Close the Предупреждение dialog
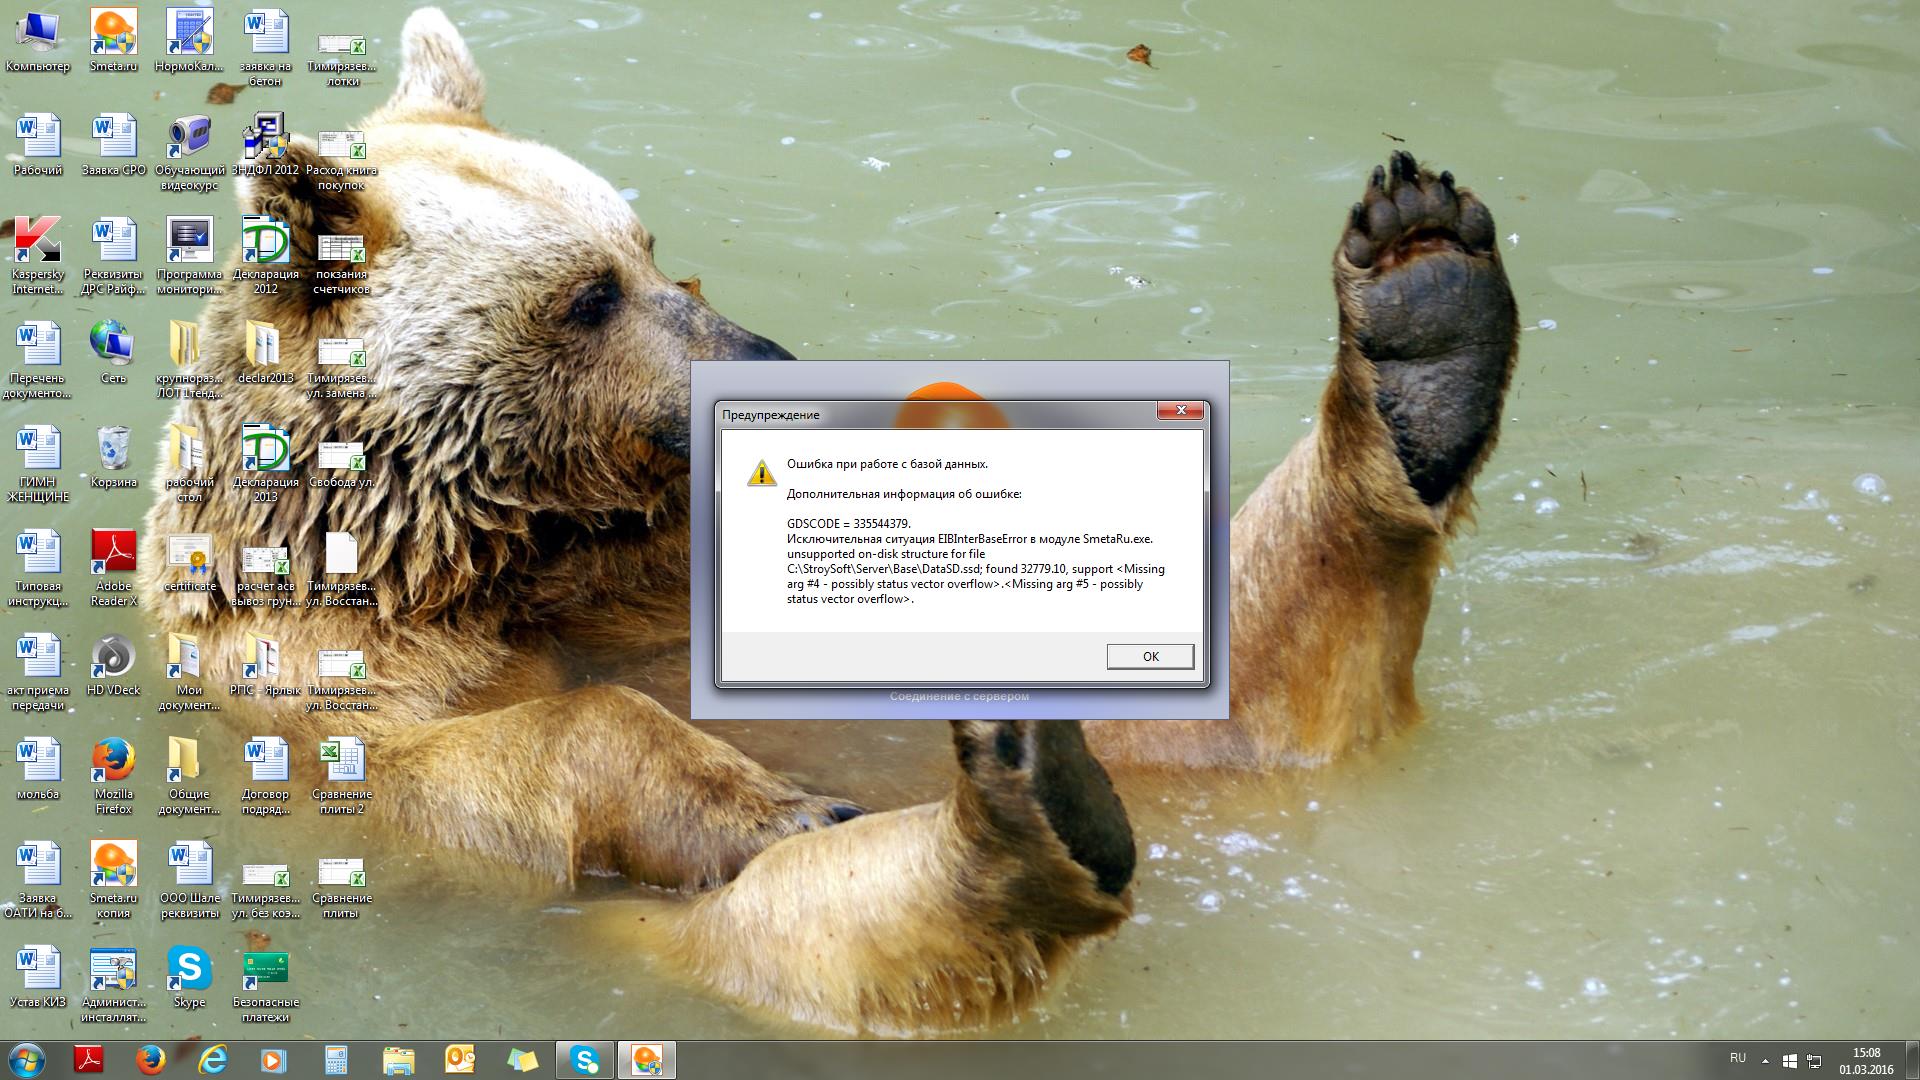This screenshot has height=1080, width=1920. click(x=1180, y=411)
